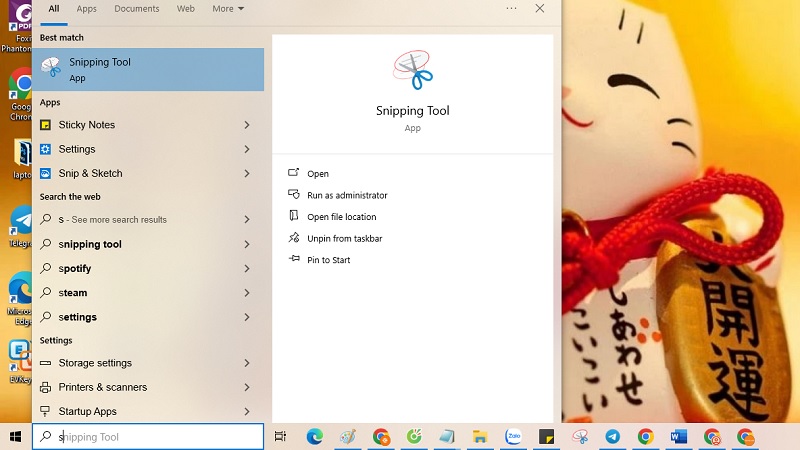
Task: Switch to the Documents search tab
Action: [137, 9]
